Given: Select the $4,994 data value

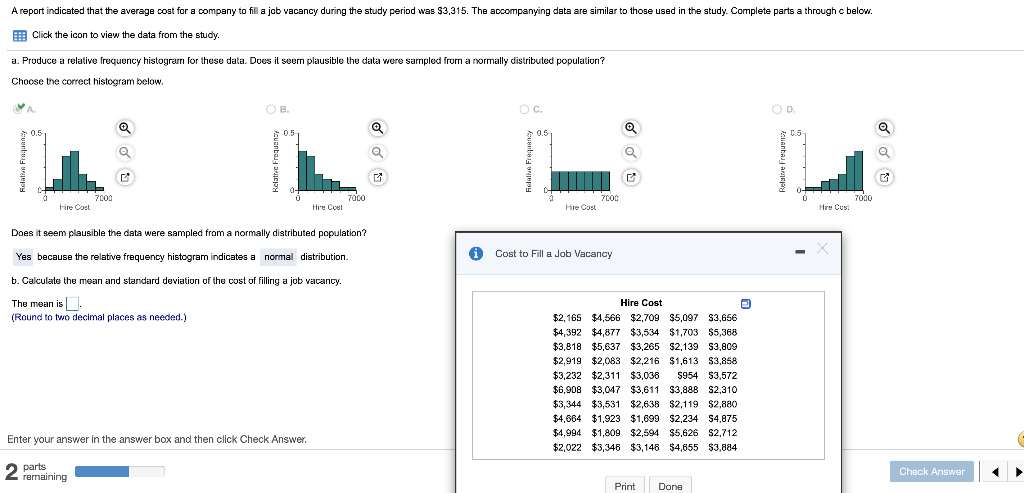Looking at the screenshot, I should [x=567, y=433].
